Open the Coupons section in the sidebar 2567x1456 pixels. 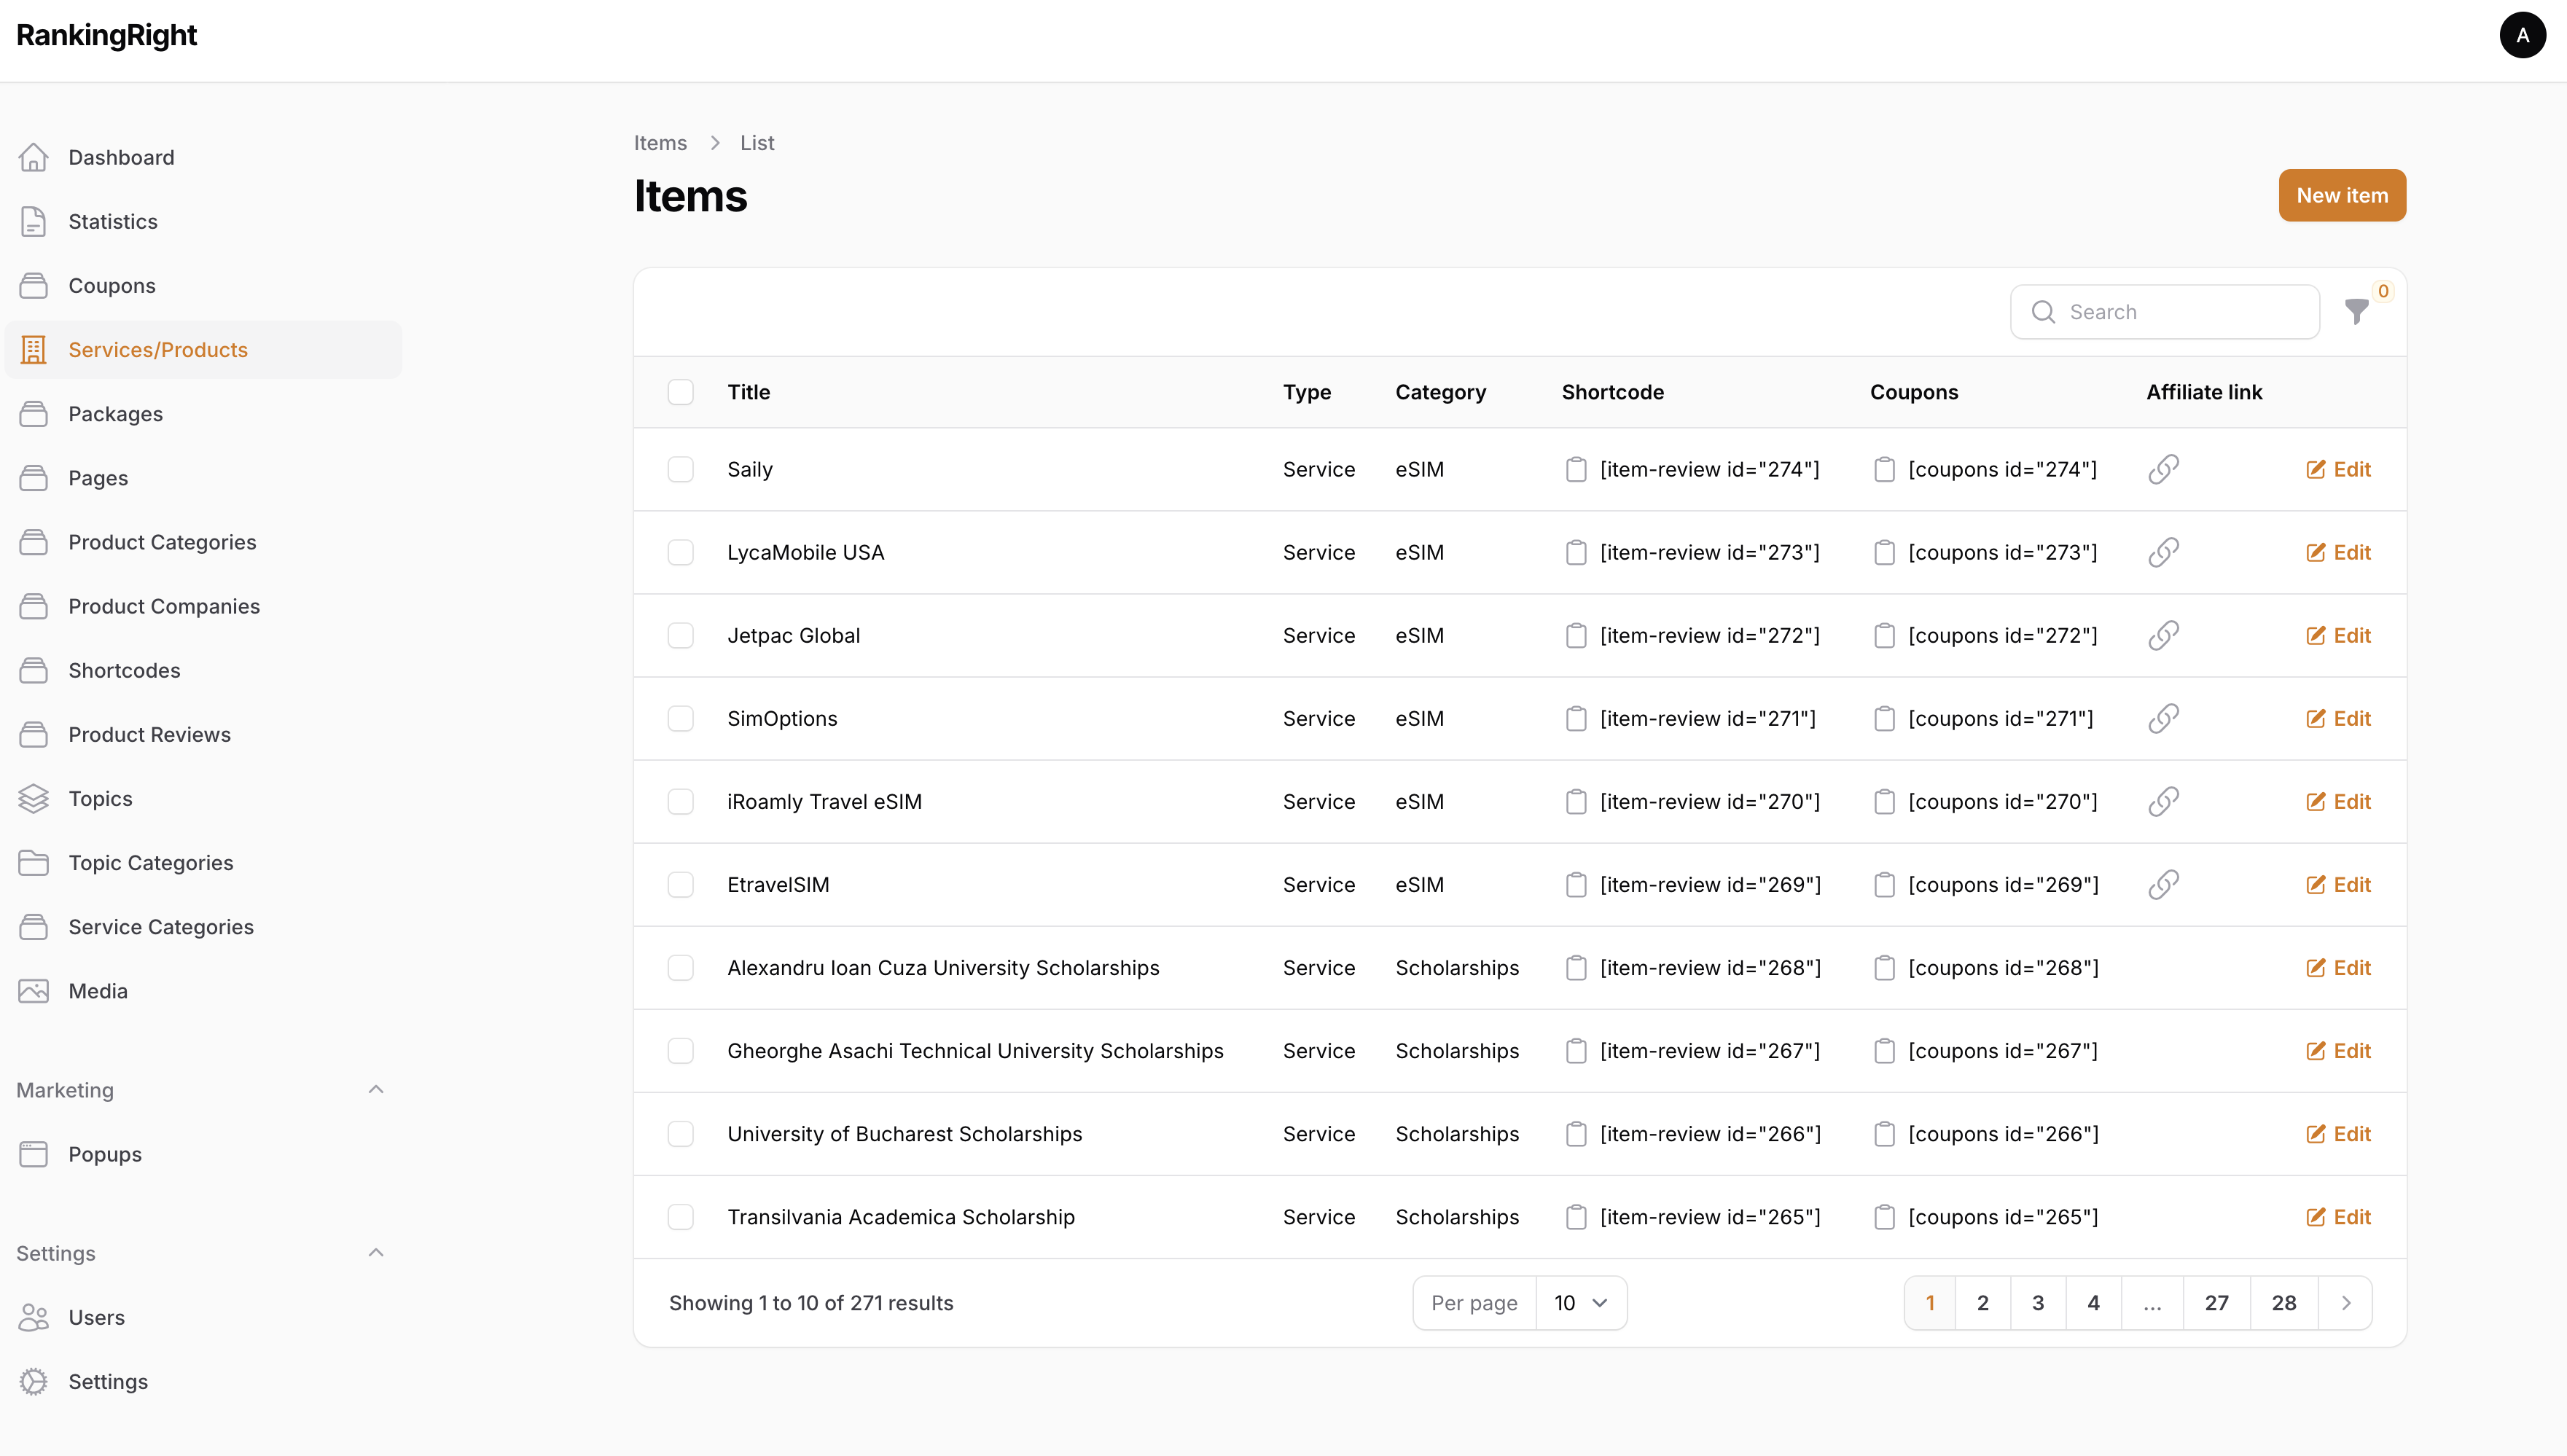point(111,285)
